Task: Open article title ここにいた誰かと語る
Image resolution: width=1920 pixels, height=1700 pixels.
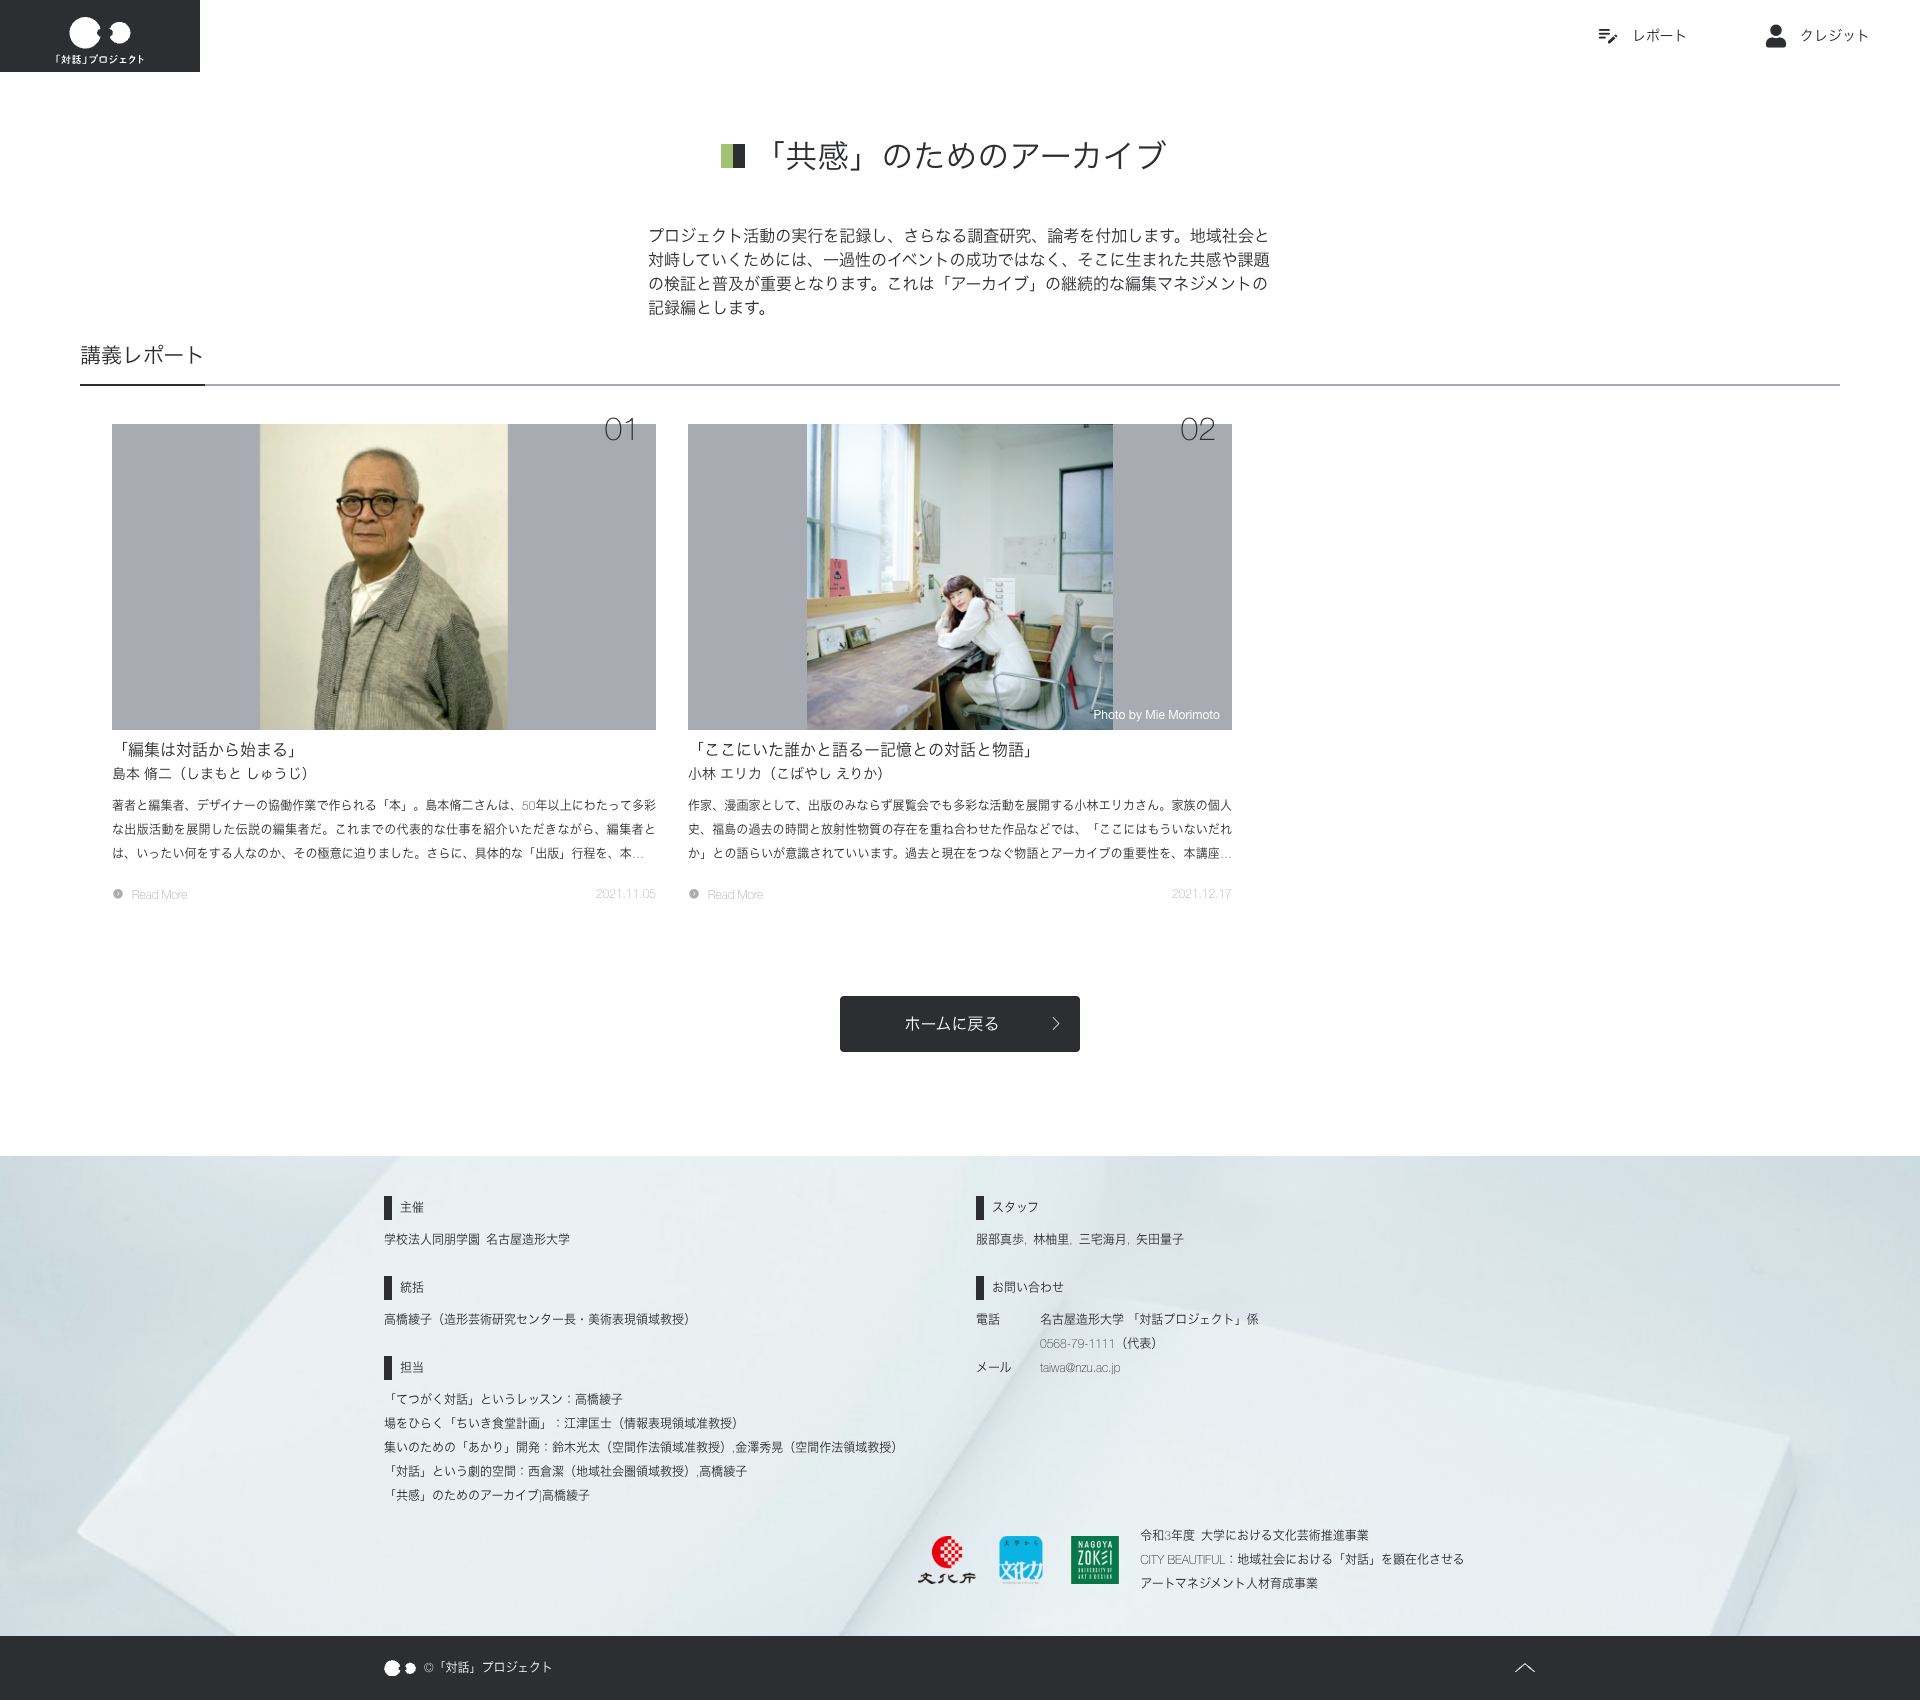Action: (864, 749)
